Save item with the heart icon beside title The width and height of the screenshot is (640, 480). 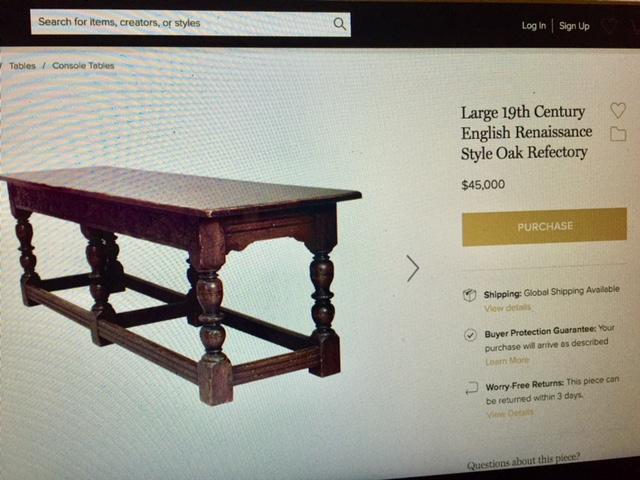pos(618,110)
